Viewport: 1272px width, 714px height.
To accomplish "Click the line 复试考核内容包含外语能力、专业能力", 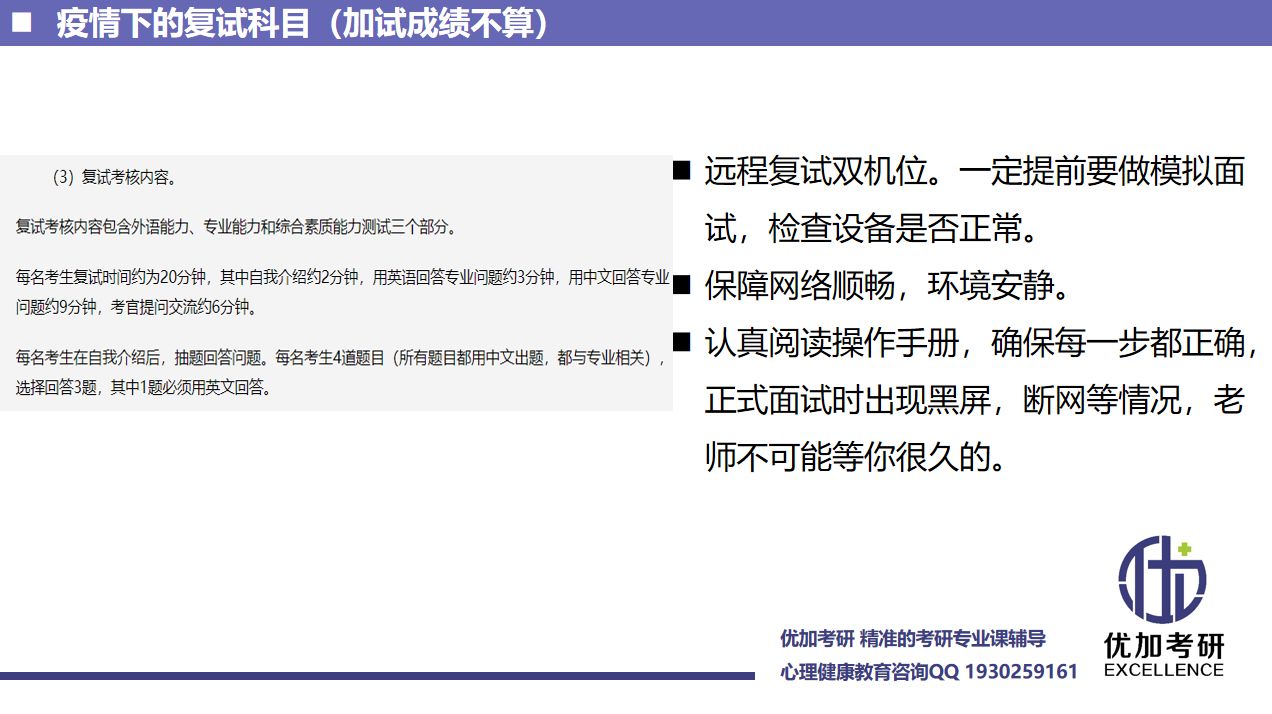I will click(x=237, y=227).
